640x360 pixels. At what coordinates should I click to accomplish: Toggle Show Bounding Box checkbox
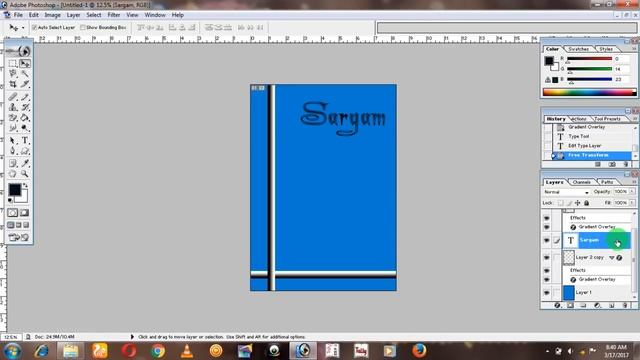pos(83,27)
